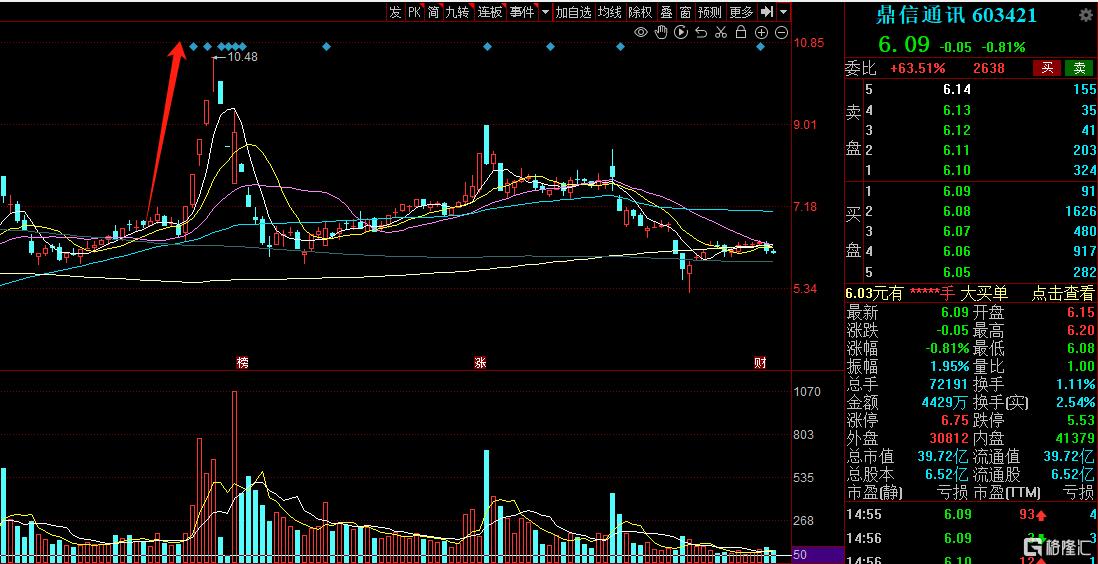Image resolution: width=1098 pixels, height=564 pixels.
Task: Toggle 均线 moving averages
Action: pyautogui.click(x=610, y=12)
